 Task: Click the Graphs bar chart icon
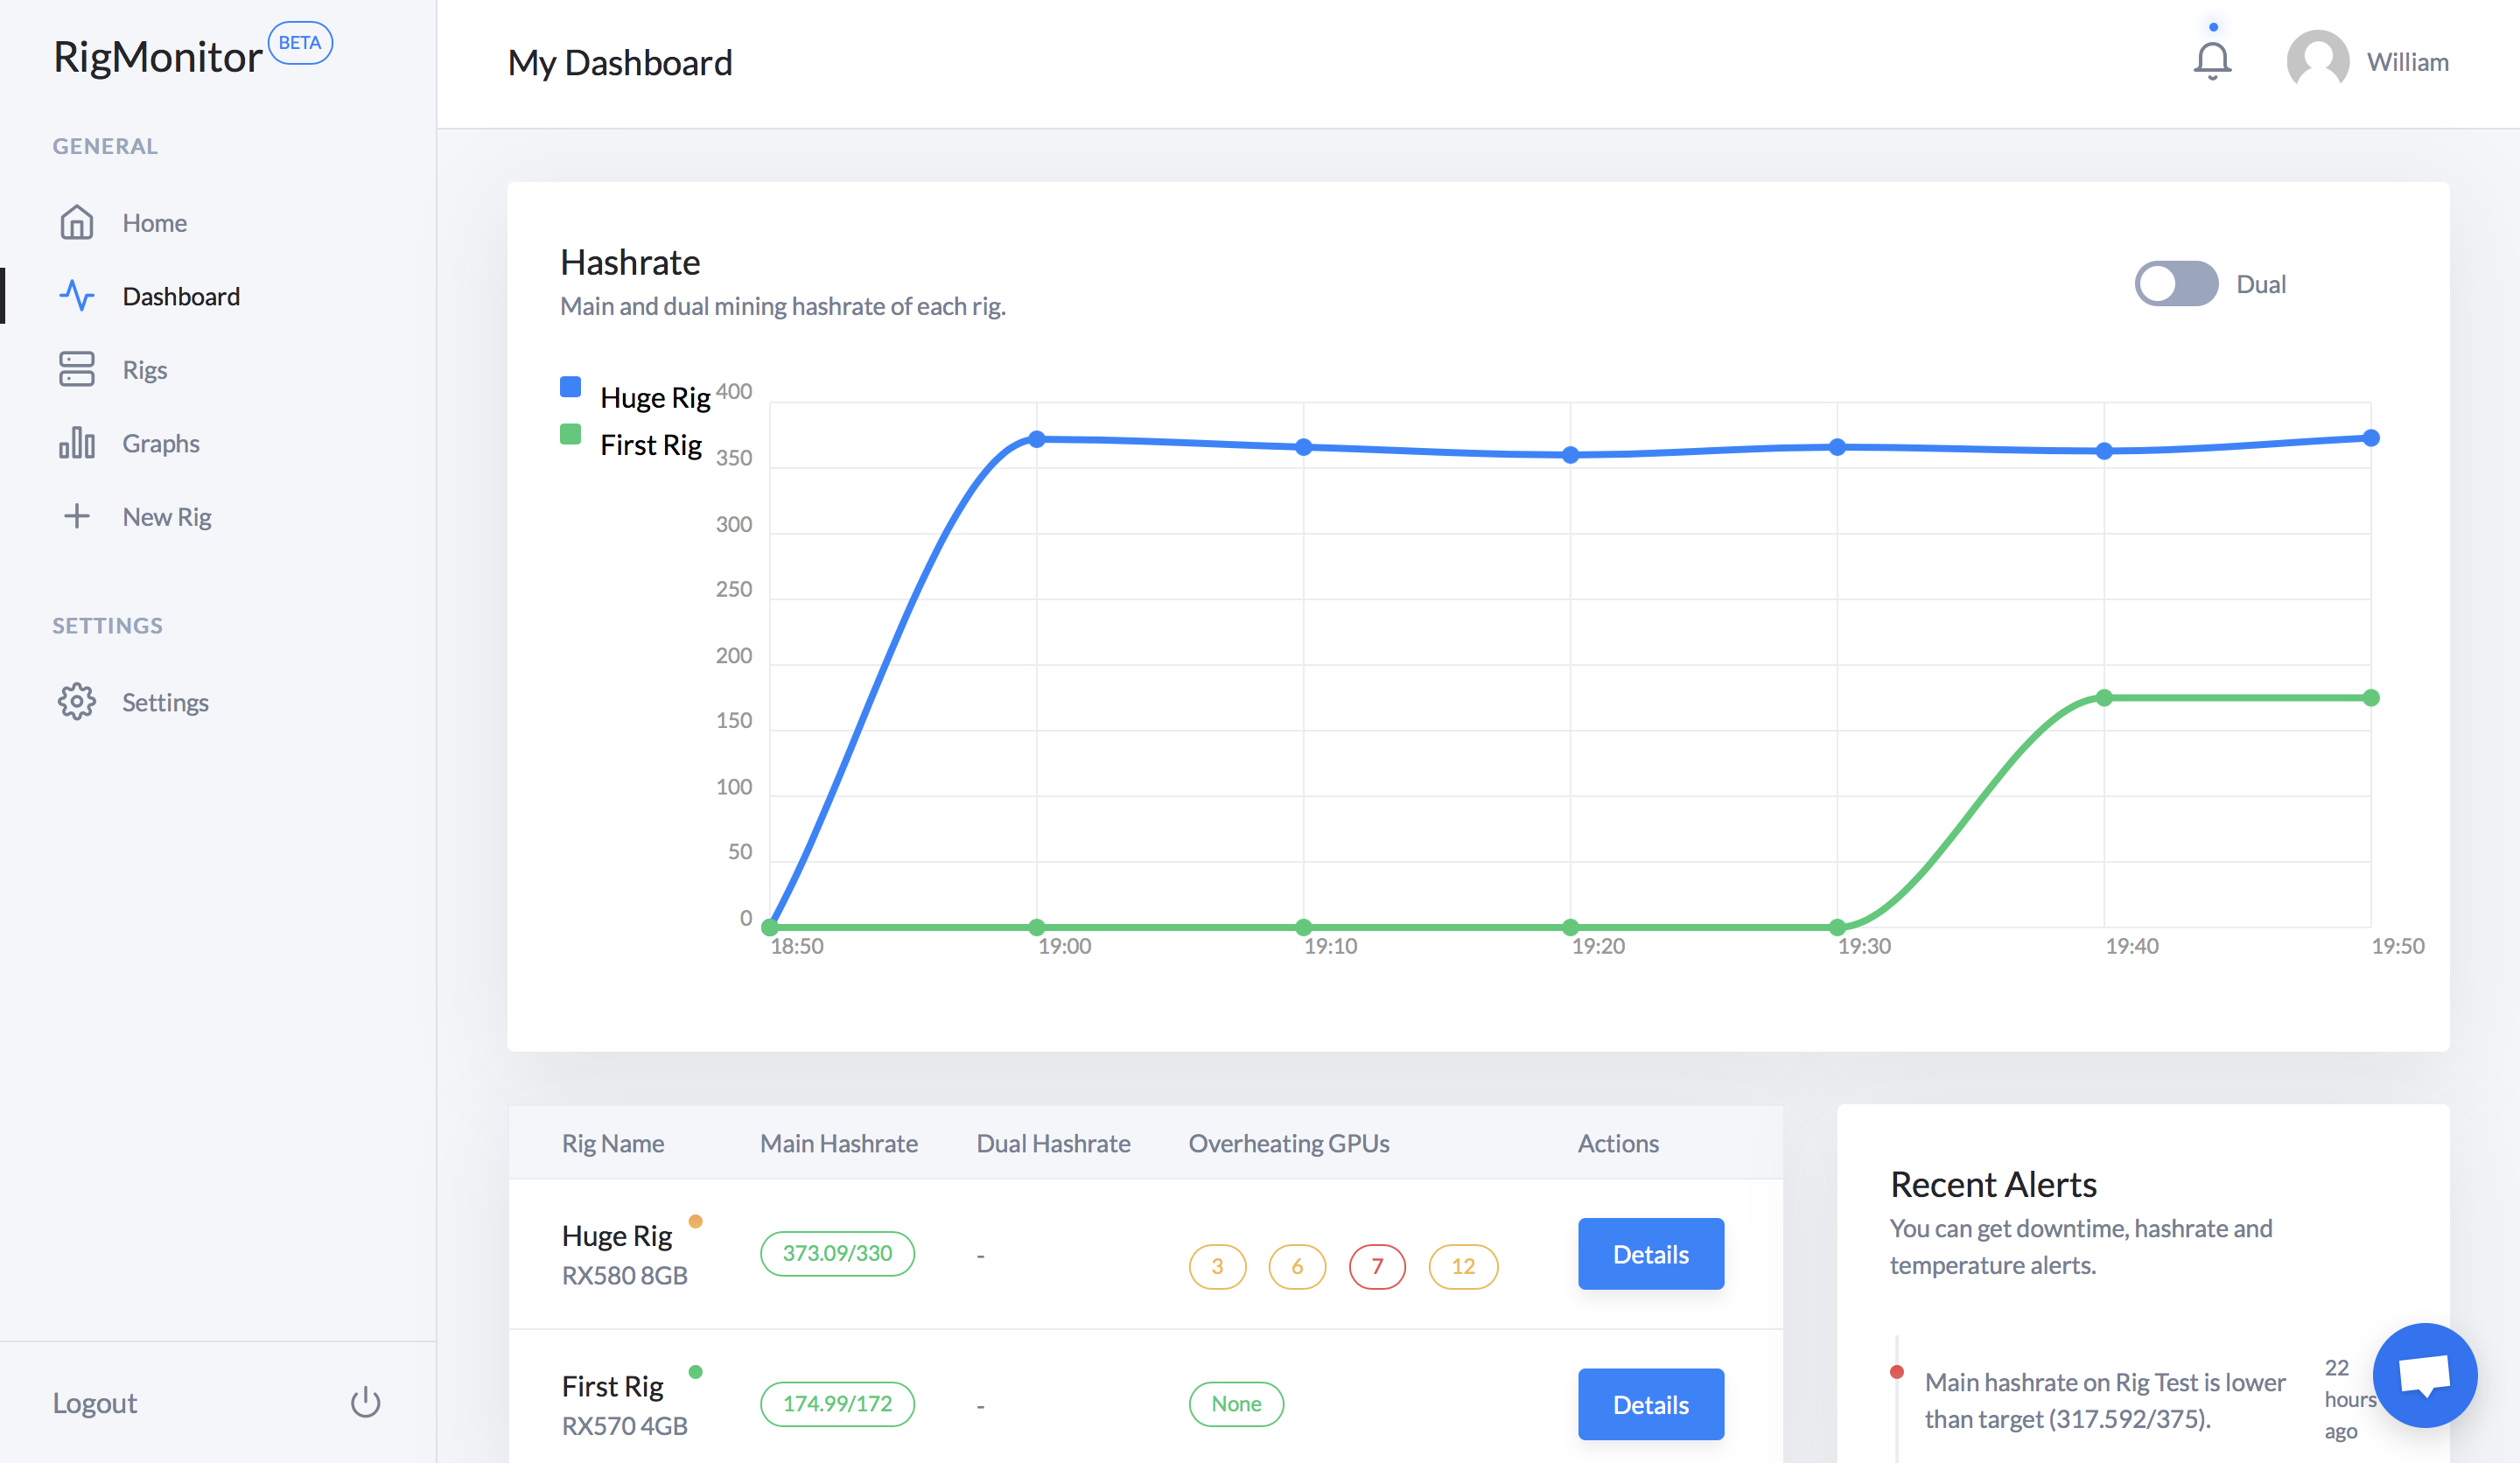[77, 442]
